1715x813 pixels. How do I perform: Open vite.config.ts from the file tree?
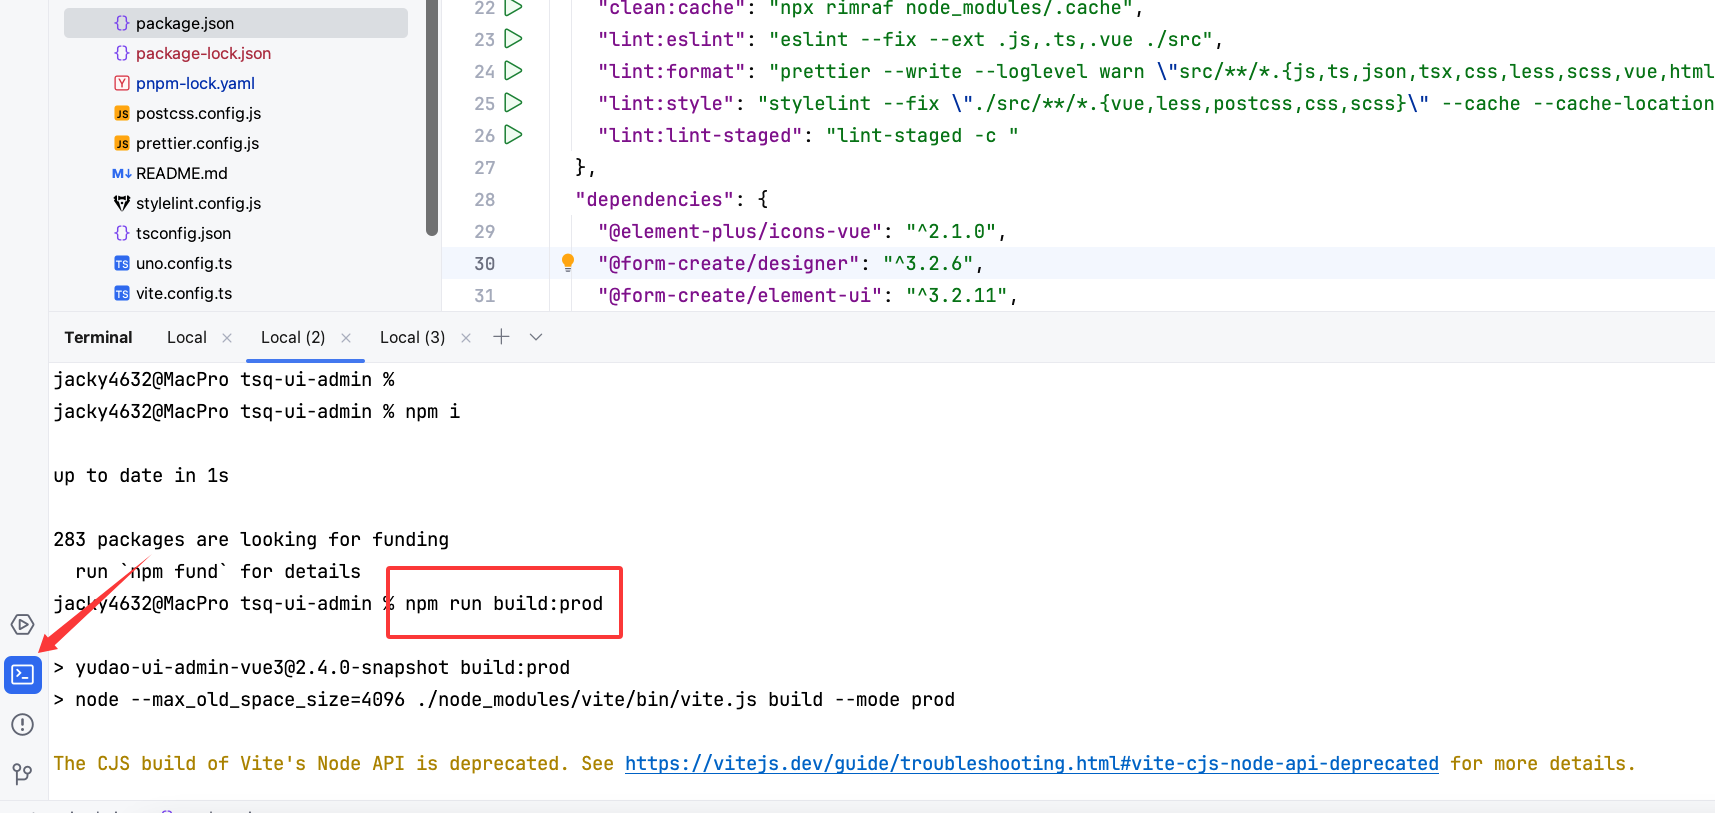click(x=184, y=293)
